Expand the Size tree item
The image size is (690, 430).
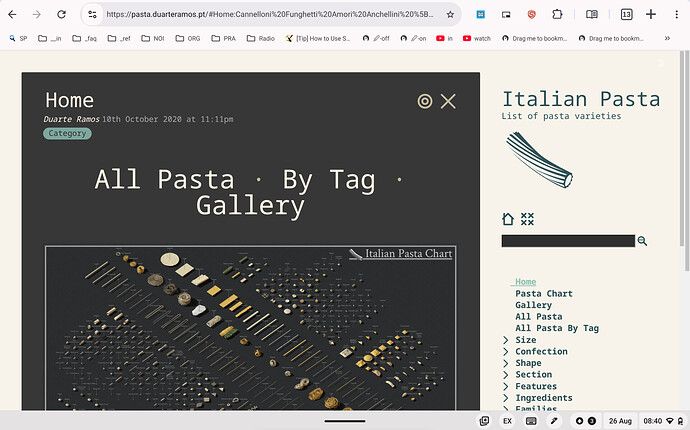coord(506,340)
